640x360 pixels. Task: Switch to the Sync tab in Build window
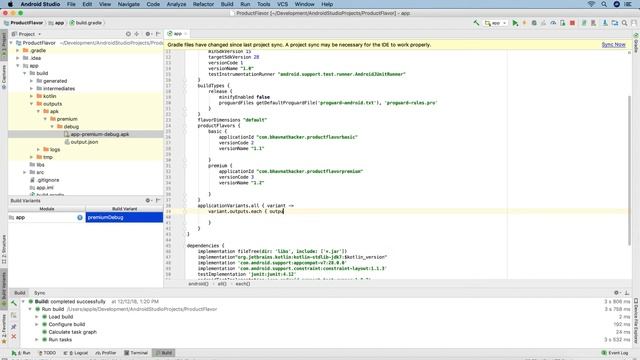pos(40,293)
